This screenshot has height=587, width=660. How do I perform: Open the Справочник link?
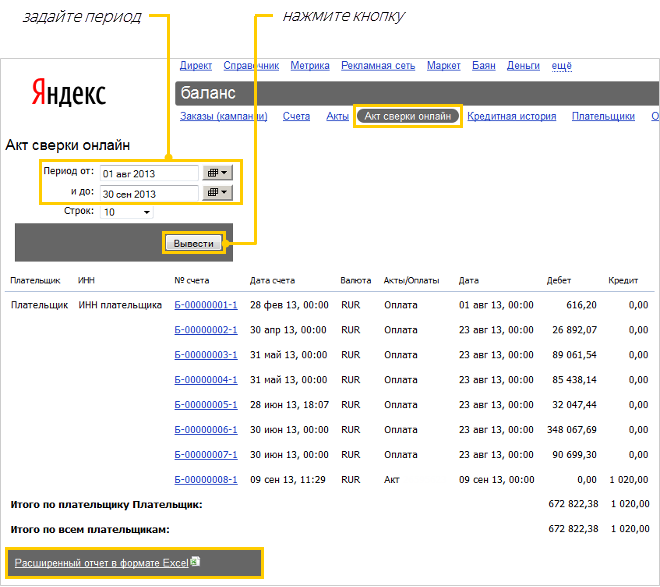tap(251, 66)
